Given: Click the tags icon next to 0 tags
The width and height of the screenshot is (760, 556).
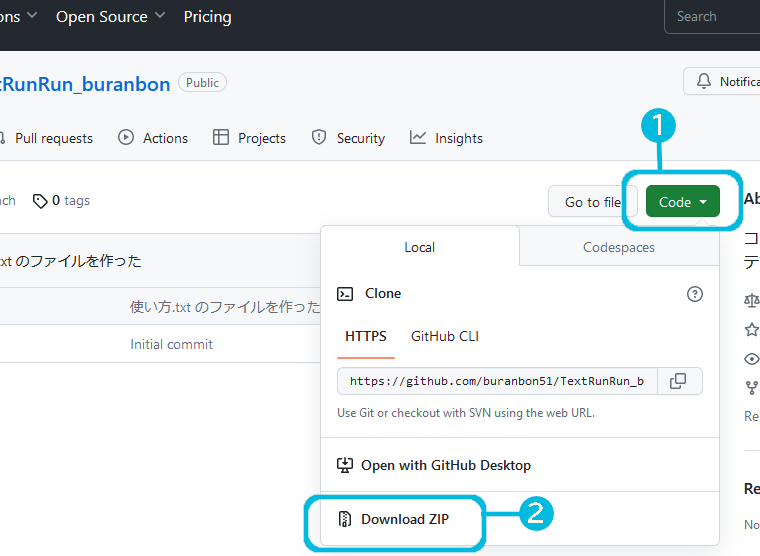Looking at the screenshot, I should [40, 201].
